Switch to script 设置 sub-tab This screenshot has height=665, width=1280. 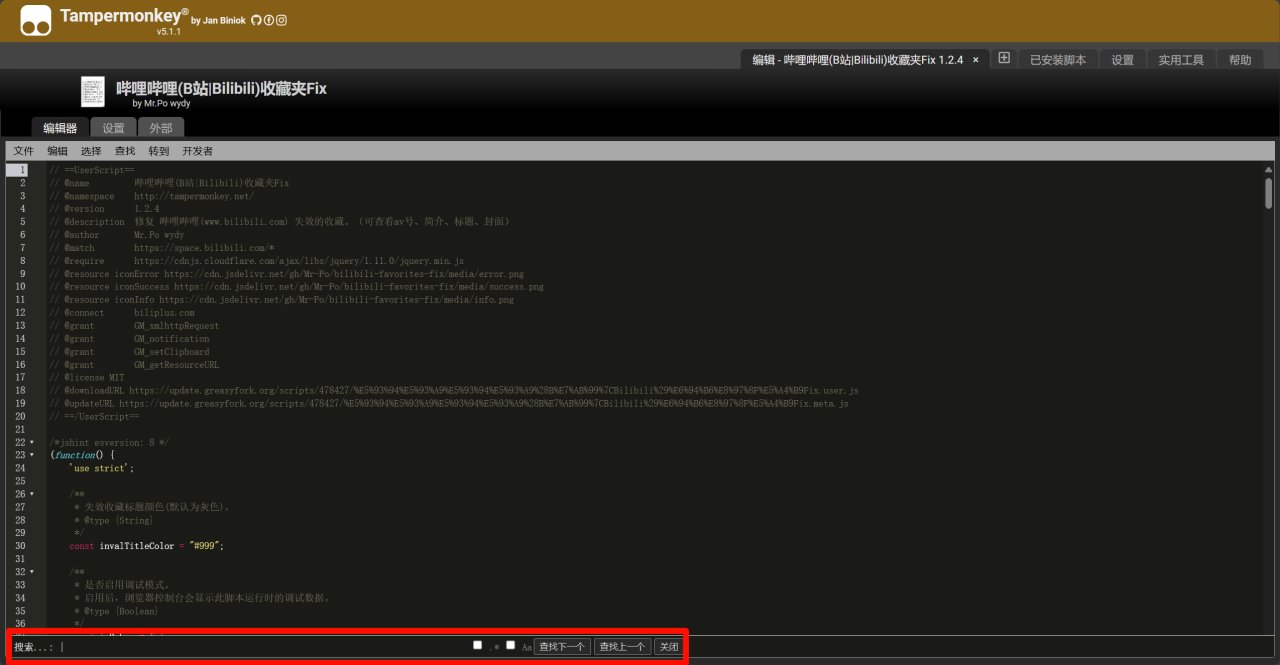[114, 128]
